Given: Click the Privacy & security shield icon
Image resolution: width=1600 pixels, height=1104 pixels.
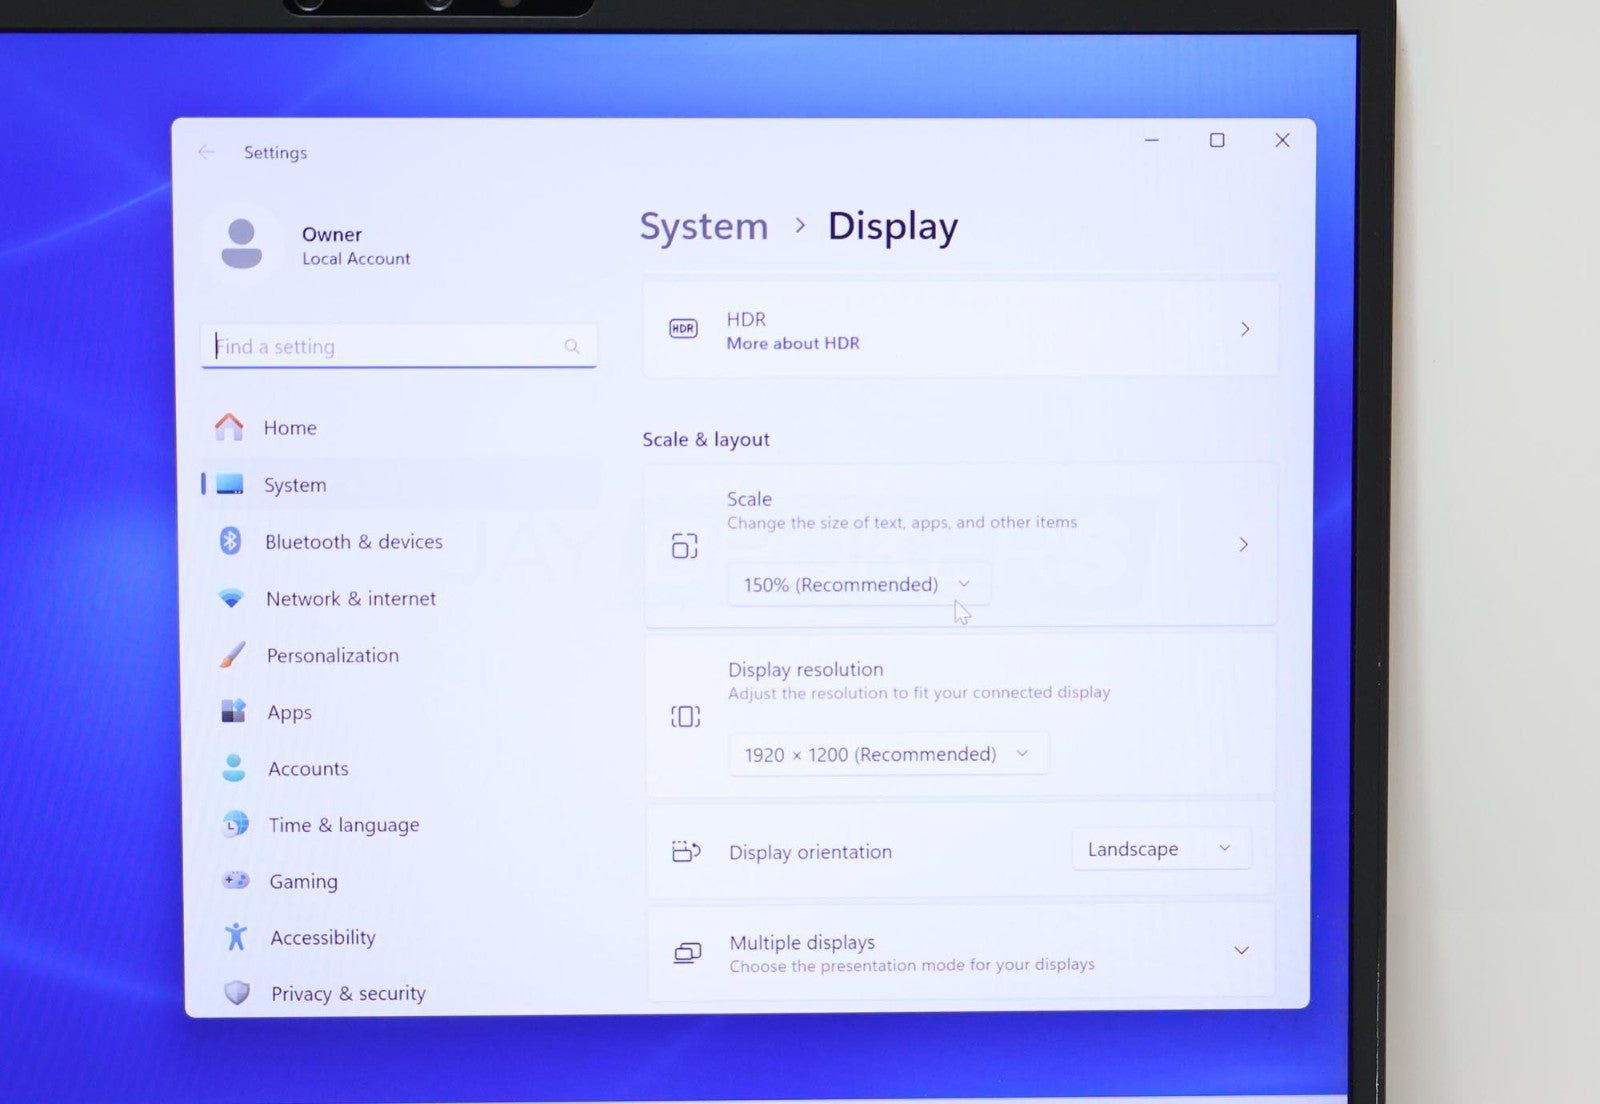Looking at the screenshot, I should [x=237, y=992].
